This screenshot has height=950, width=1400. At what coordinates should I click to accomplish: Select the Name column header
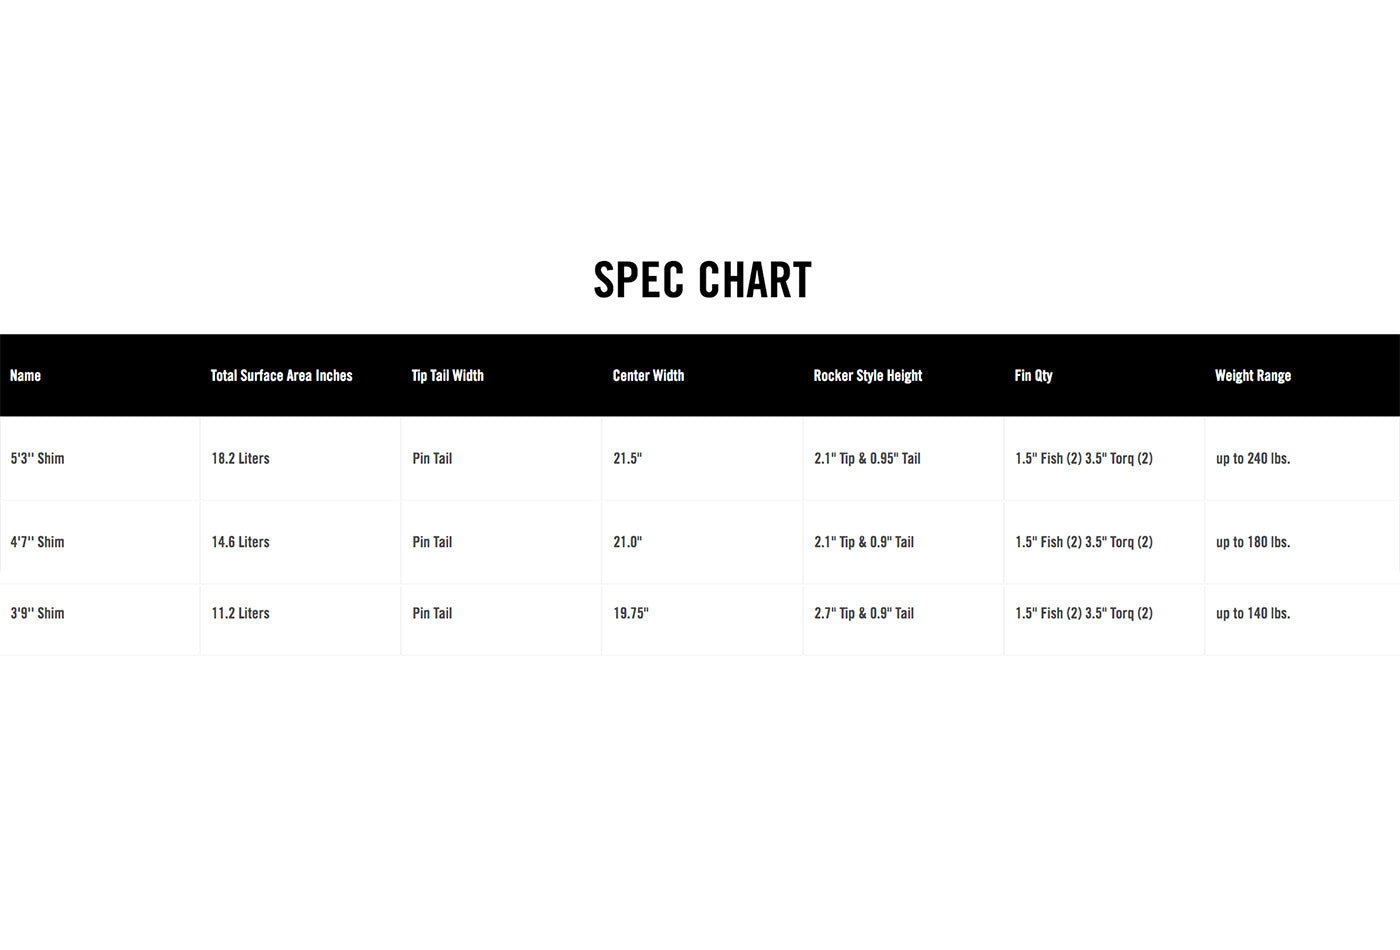25,376
